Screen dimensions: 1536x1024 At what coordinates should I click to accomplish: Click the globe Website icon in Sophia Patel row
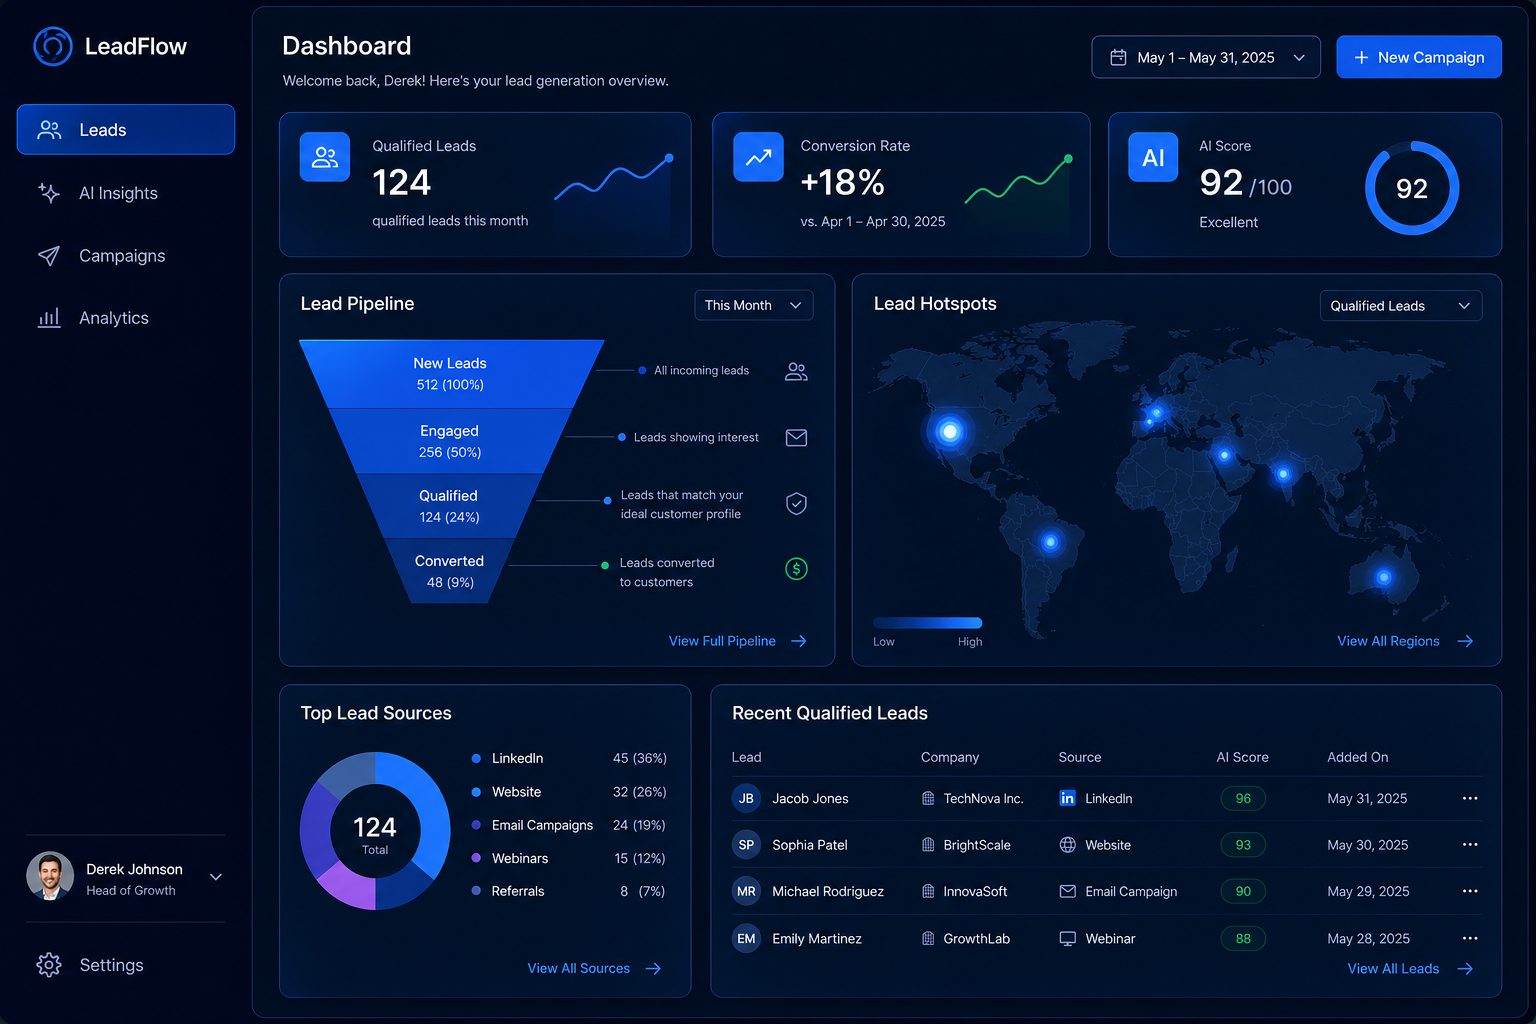1067,845
